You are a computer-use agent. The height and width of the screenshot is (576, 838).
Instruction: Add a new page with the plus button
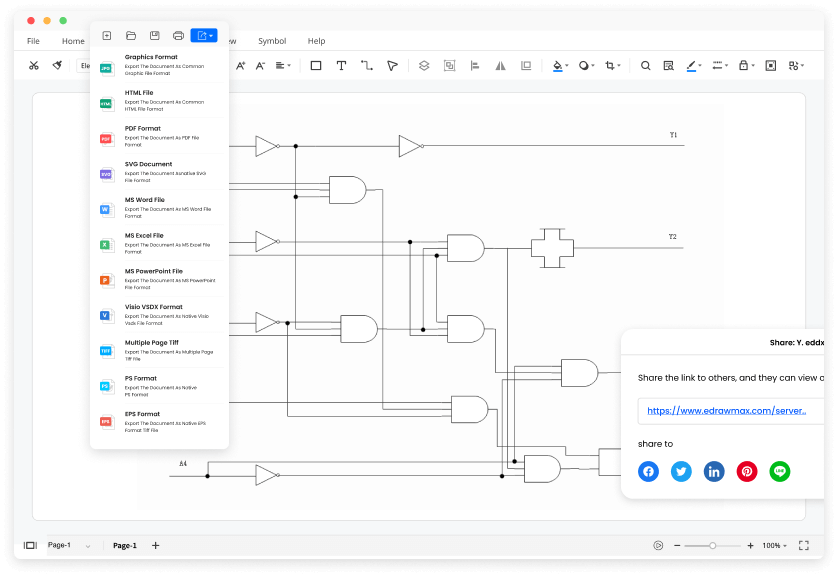coord(155,545)
